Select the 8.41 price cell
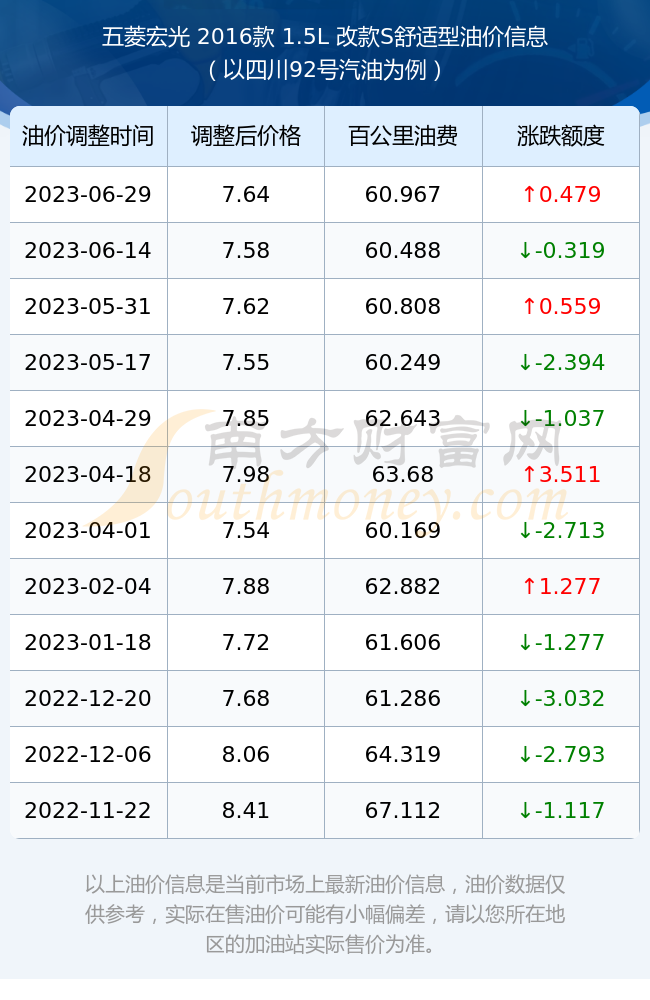Viewport: 650px width, 1000px height. [246, 811]
